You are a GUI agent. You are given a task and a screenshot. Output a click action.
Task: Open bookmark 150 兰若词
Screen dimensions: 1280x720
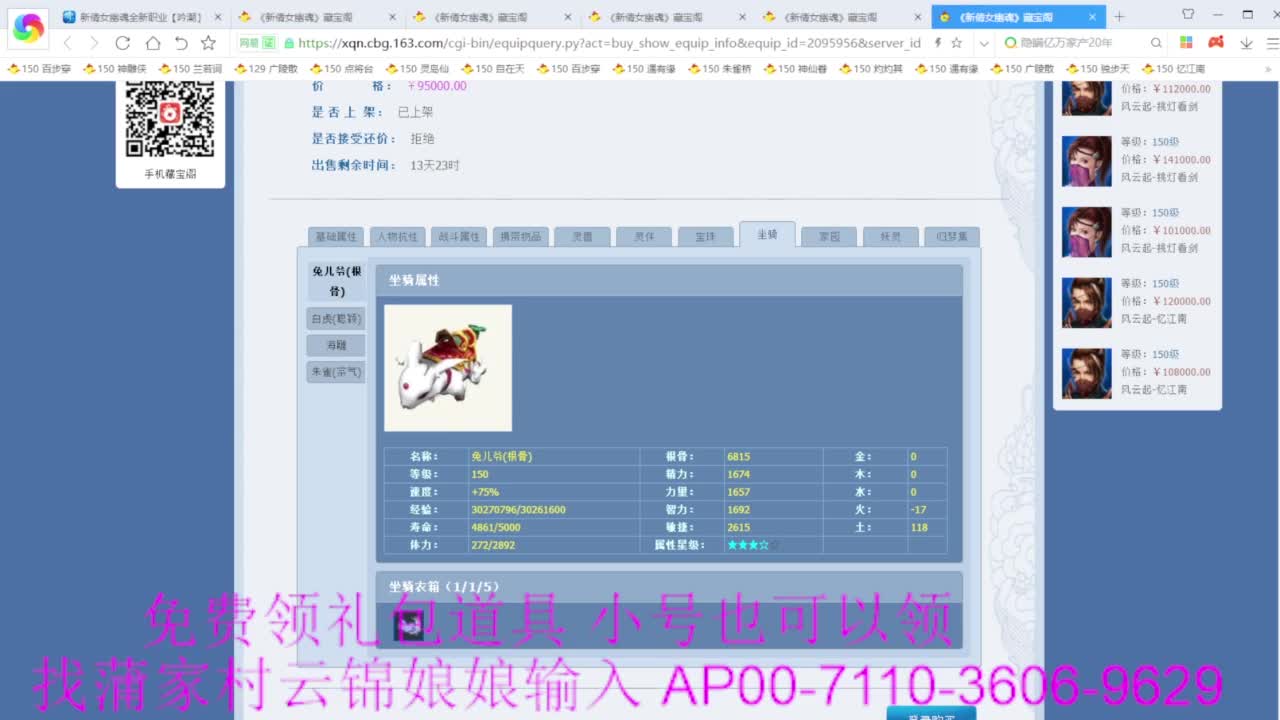[x=188, y=69]
